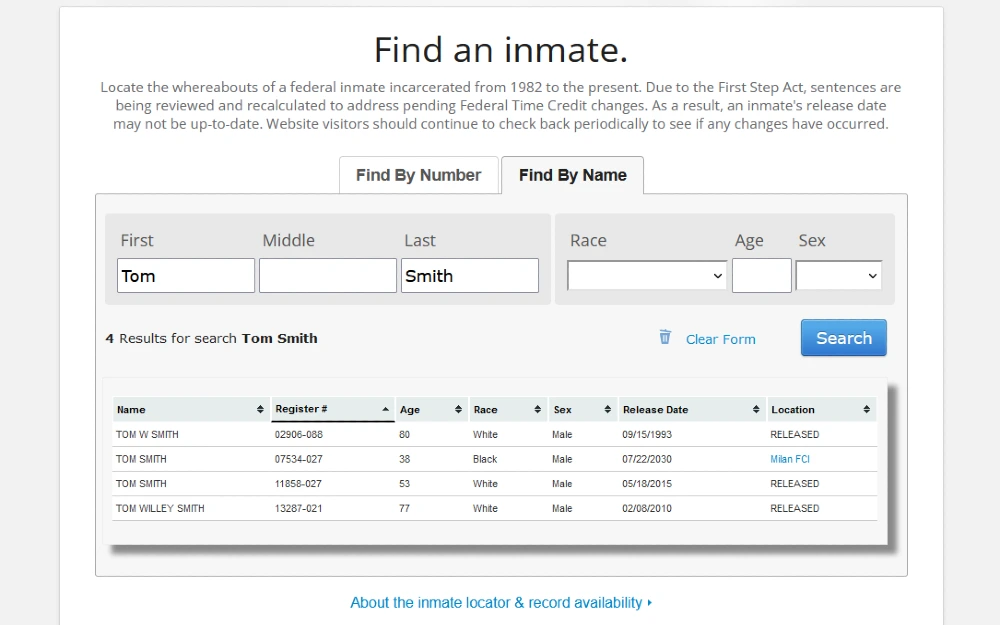Click the name cell for register 07534-027

click(141, 459)
